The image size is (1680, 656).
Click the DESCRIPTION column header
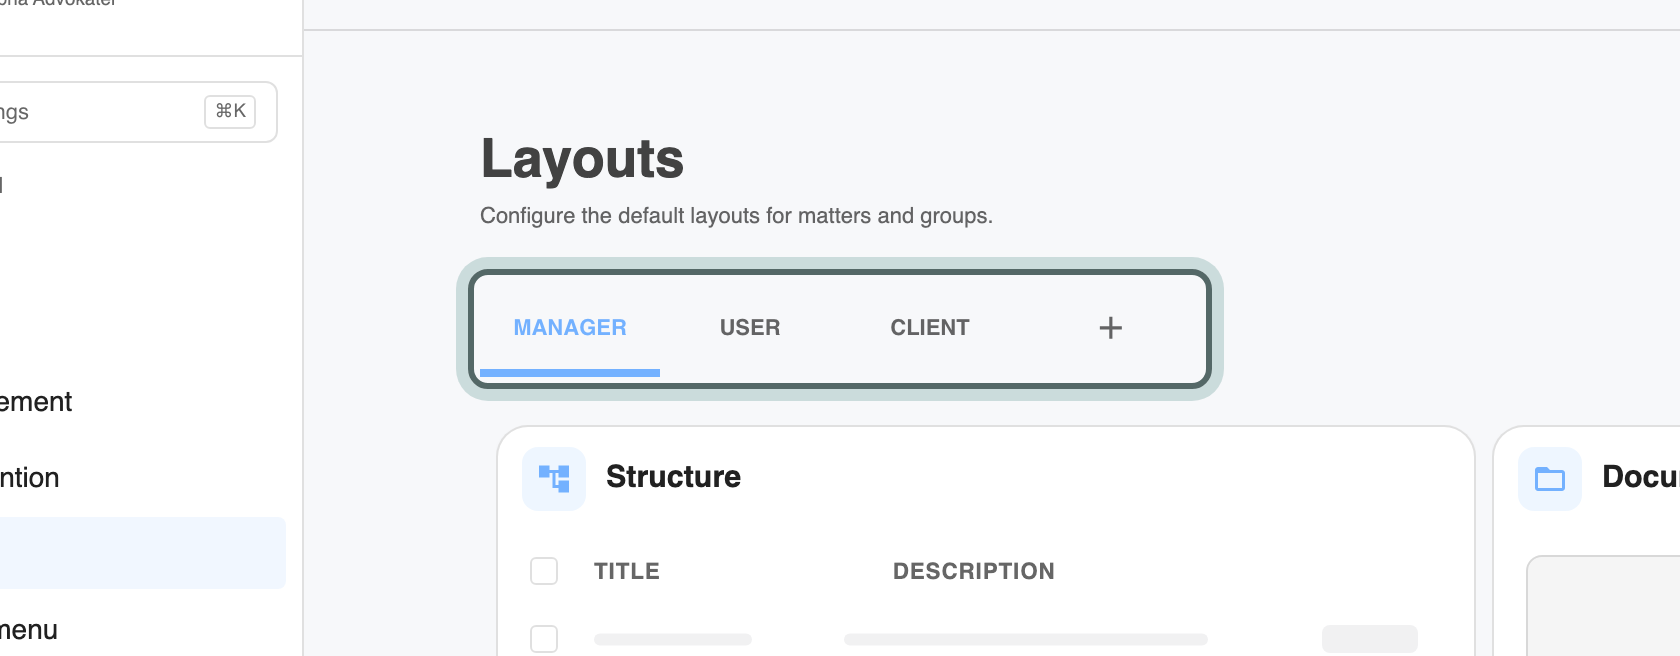[974, 571]
